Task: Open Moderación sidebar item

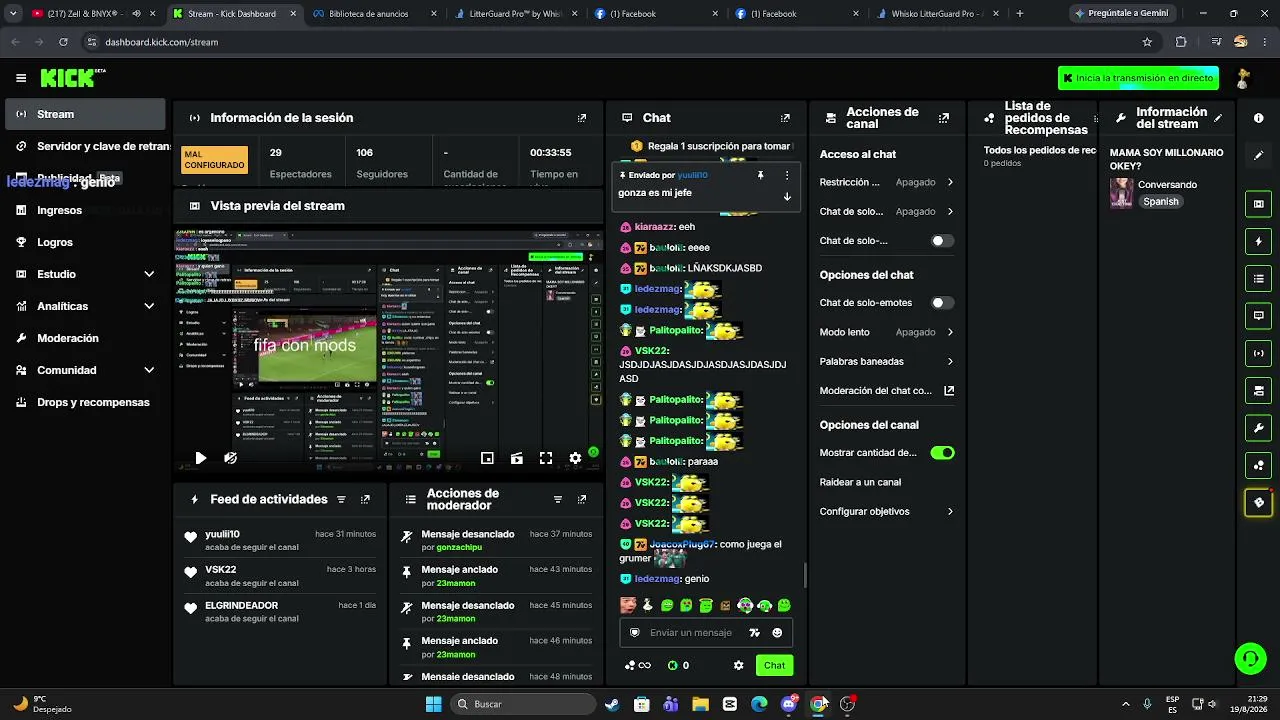Action: point(84,338)
